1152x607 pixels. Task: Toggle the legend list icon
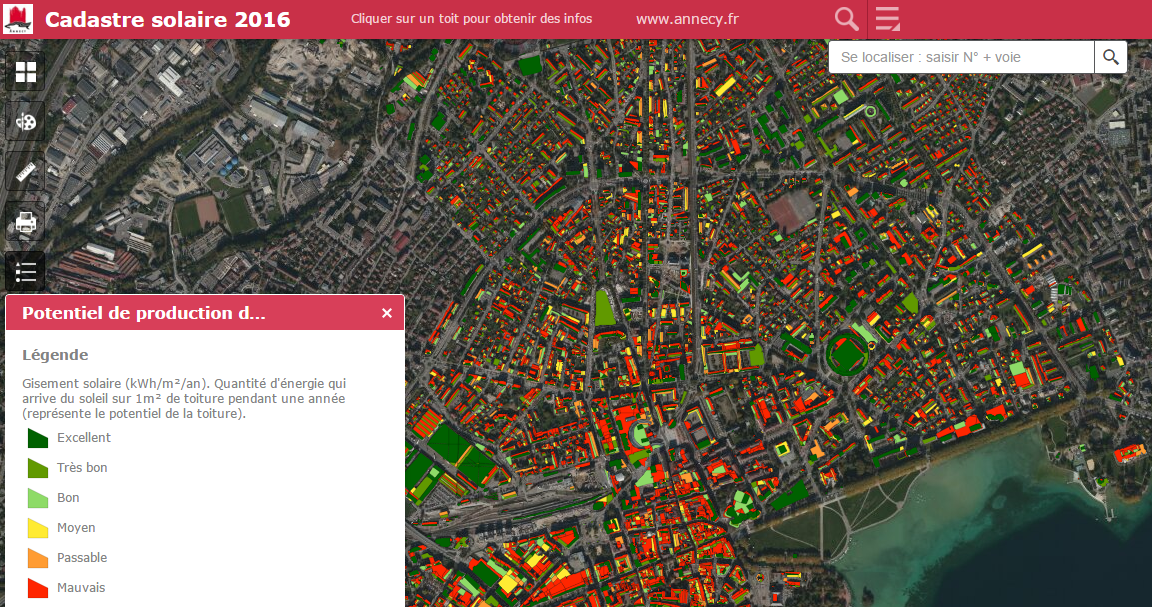[x=25, y=271]
